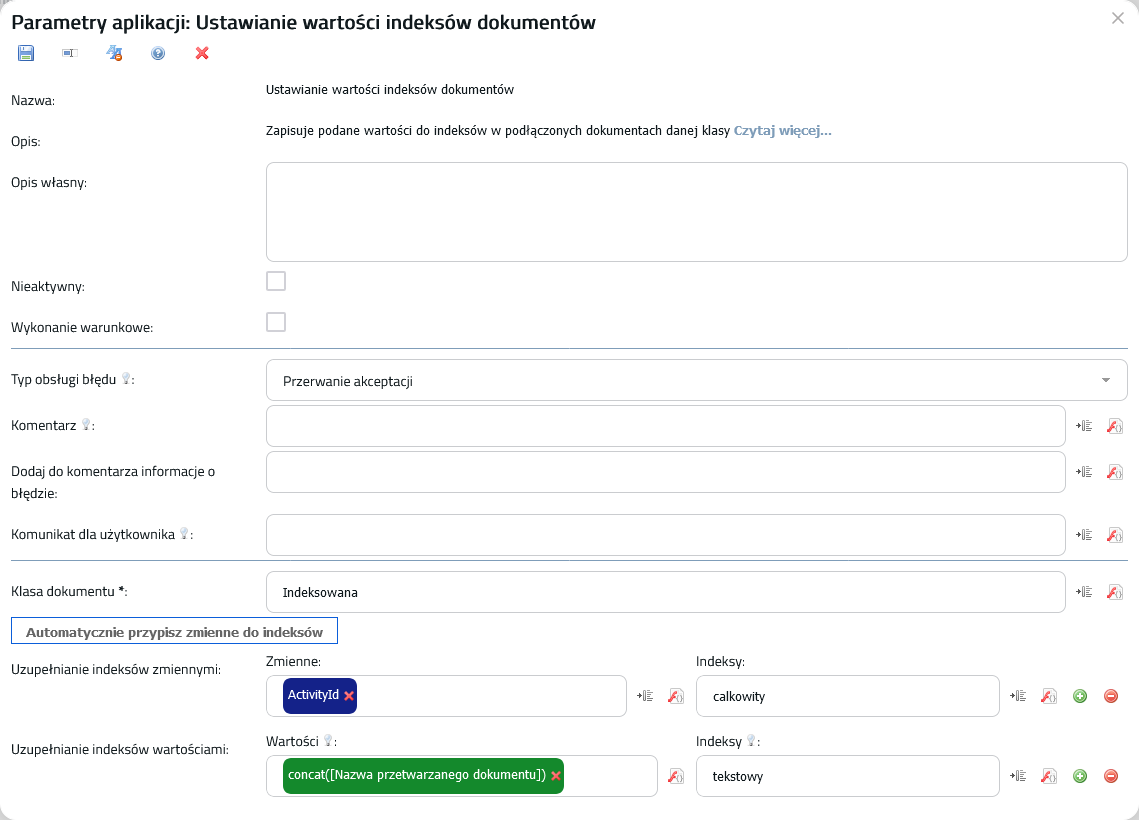The height and width of the screenshot is (820, 1139).
Task: Open help via the blue question mark icon
Action: (158, 53)
